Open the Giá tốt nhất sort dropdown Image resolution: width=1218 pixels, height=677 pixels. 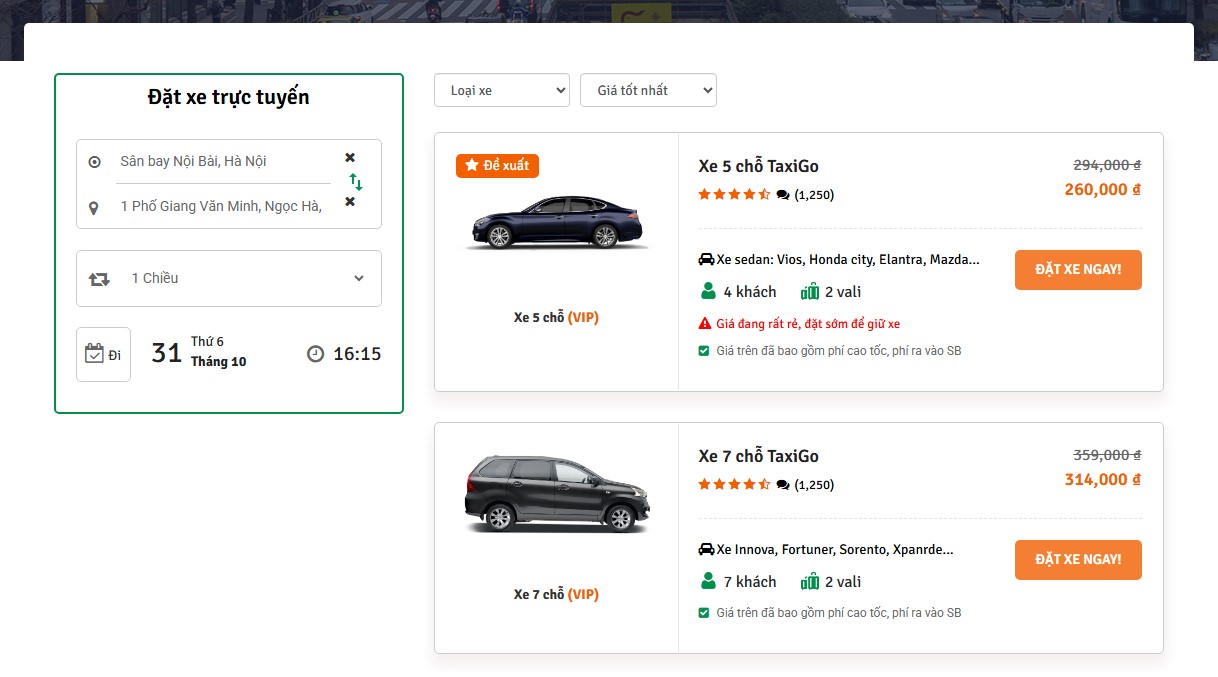648,90
